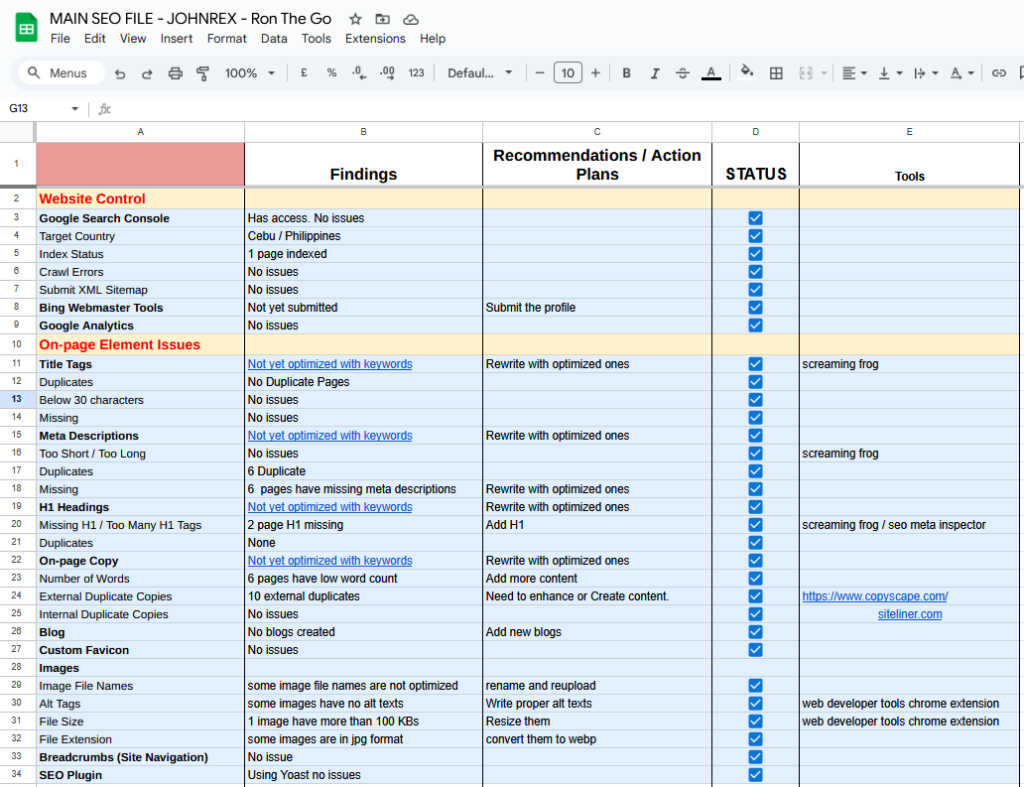Open the Extensions menu
This screenshot has width=1024, height=787.
click(376, 39)
